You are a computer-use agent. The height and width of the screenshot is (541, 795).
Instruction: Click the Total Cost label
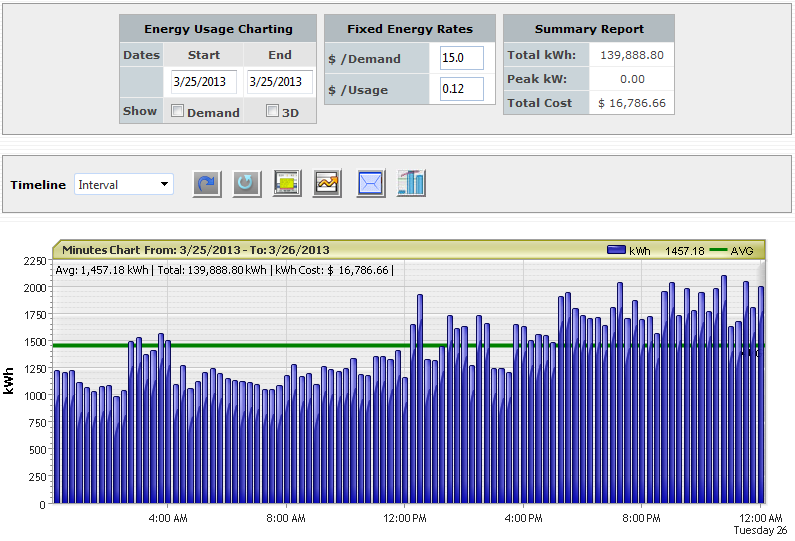pyautogui.click(x=539, y=103)
